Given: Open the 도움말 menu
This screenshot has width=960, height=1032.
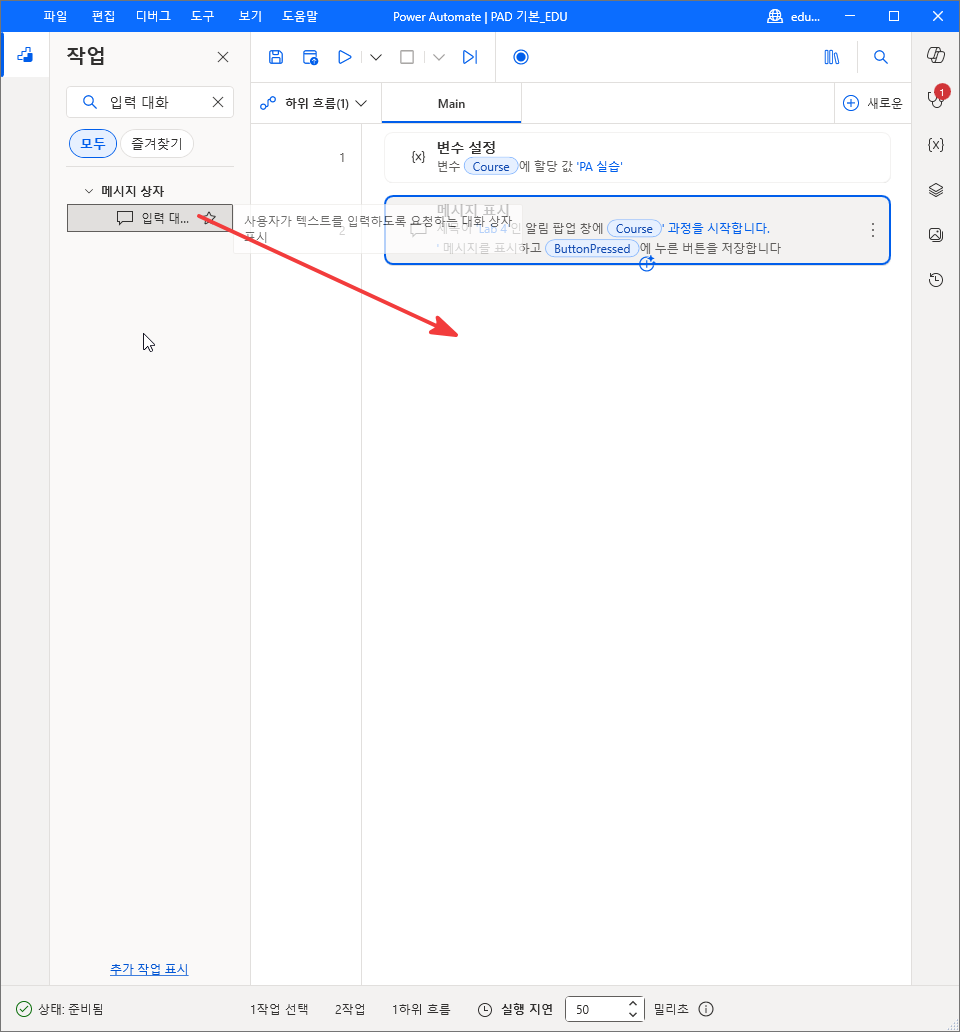Looking at the screenshot, I should tap(300, 16).
